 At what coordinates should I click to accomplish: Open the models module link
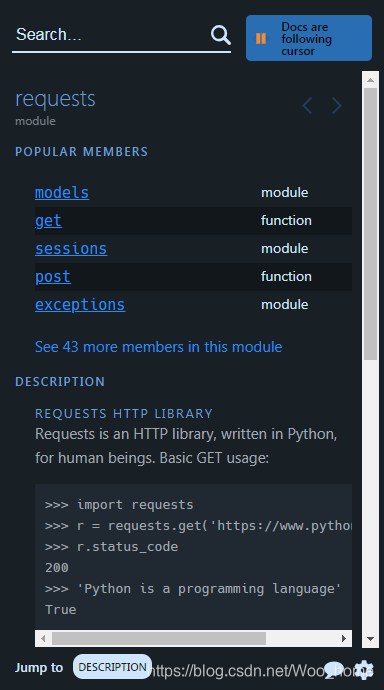click(62, 192)
